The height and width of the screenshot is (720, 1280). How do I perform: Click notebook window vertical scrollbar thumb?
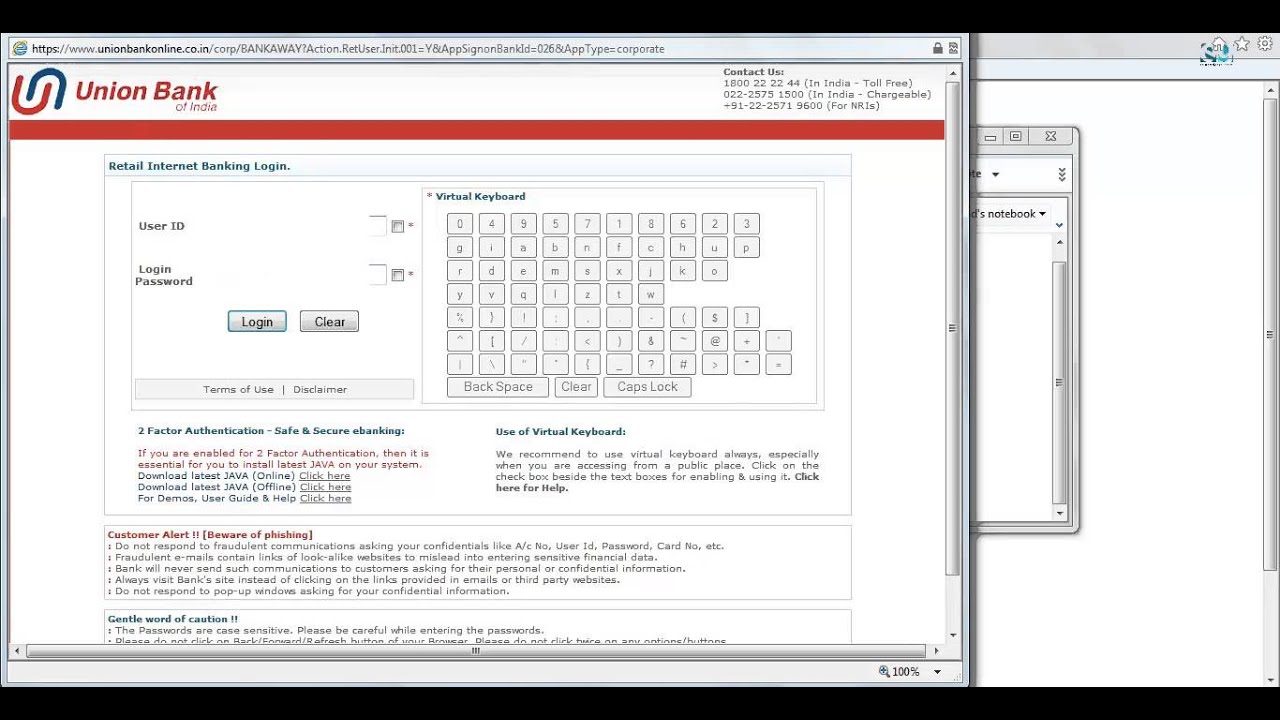[x=1059, y=382]
